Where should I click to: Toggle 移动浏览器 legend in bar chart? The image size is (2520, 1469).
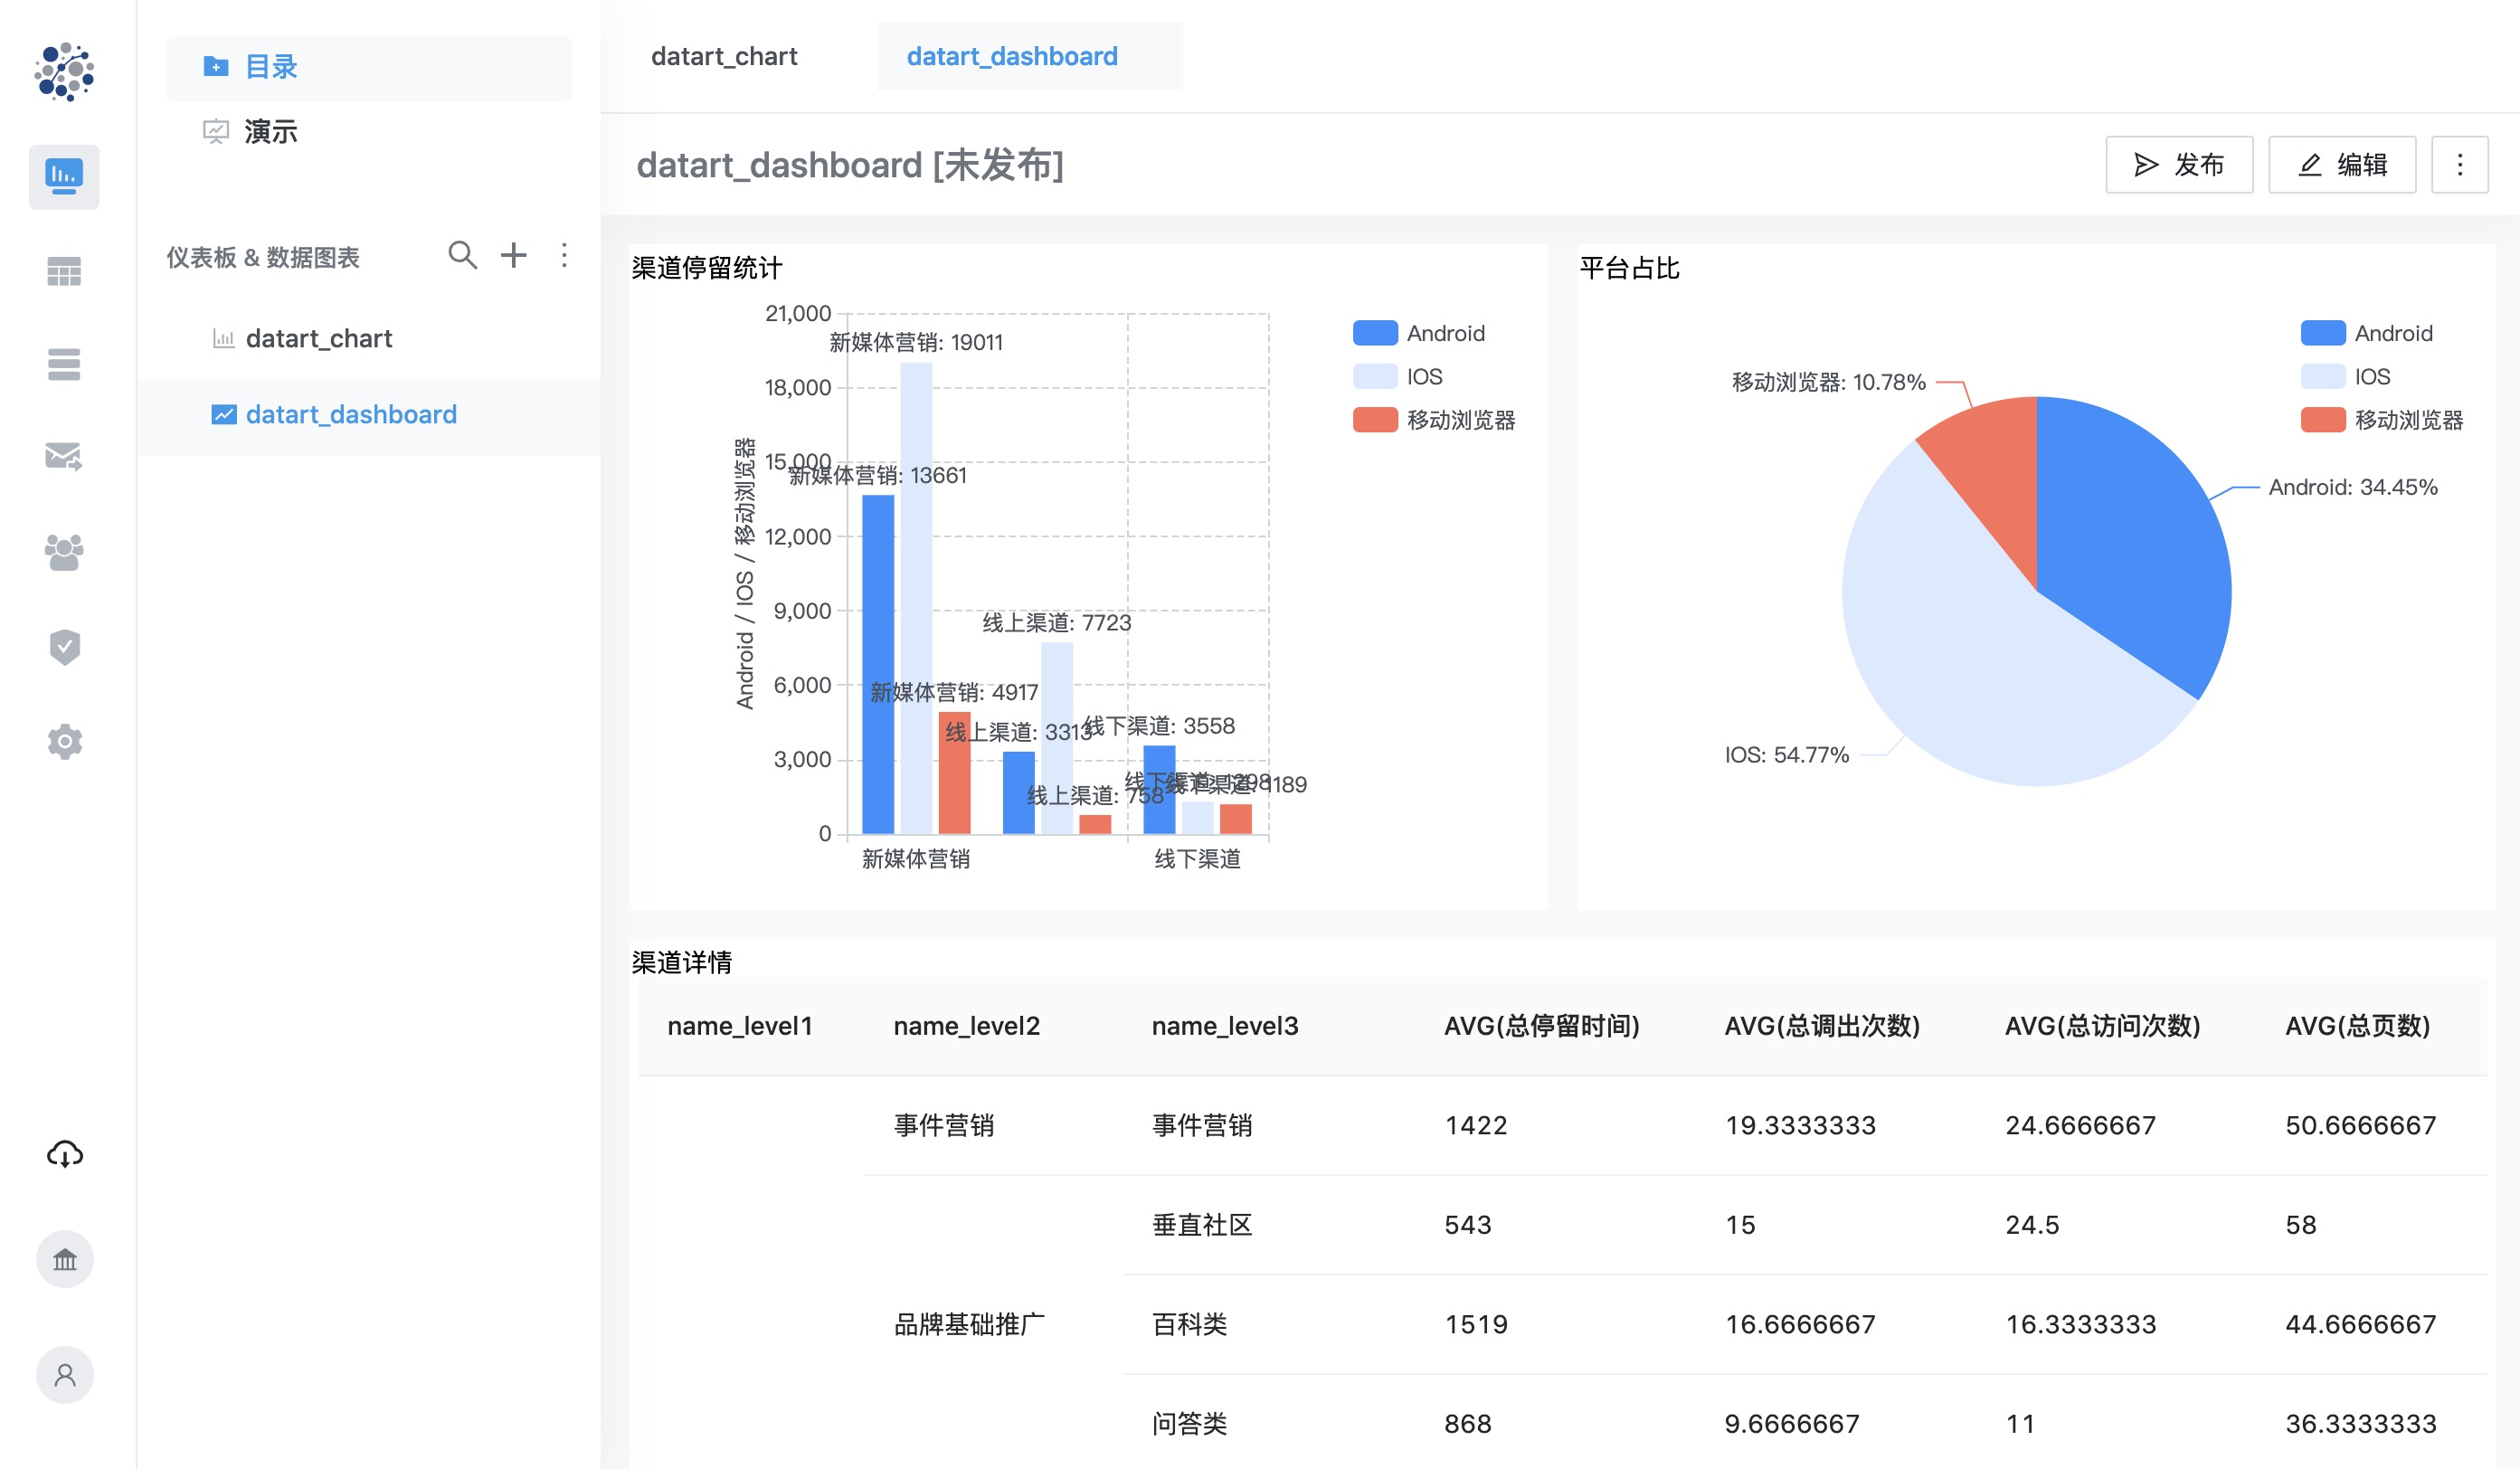tap(1434, 420)
